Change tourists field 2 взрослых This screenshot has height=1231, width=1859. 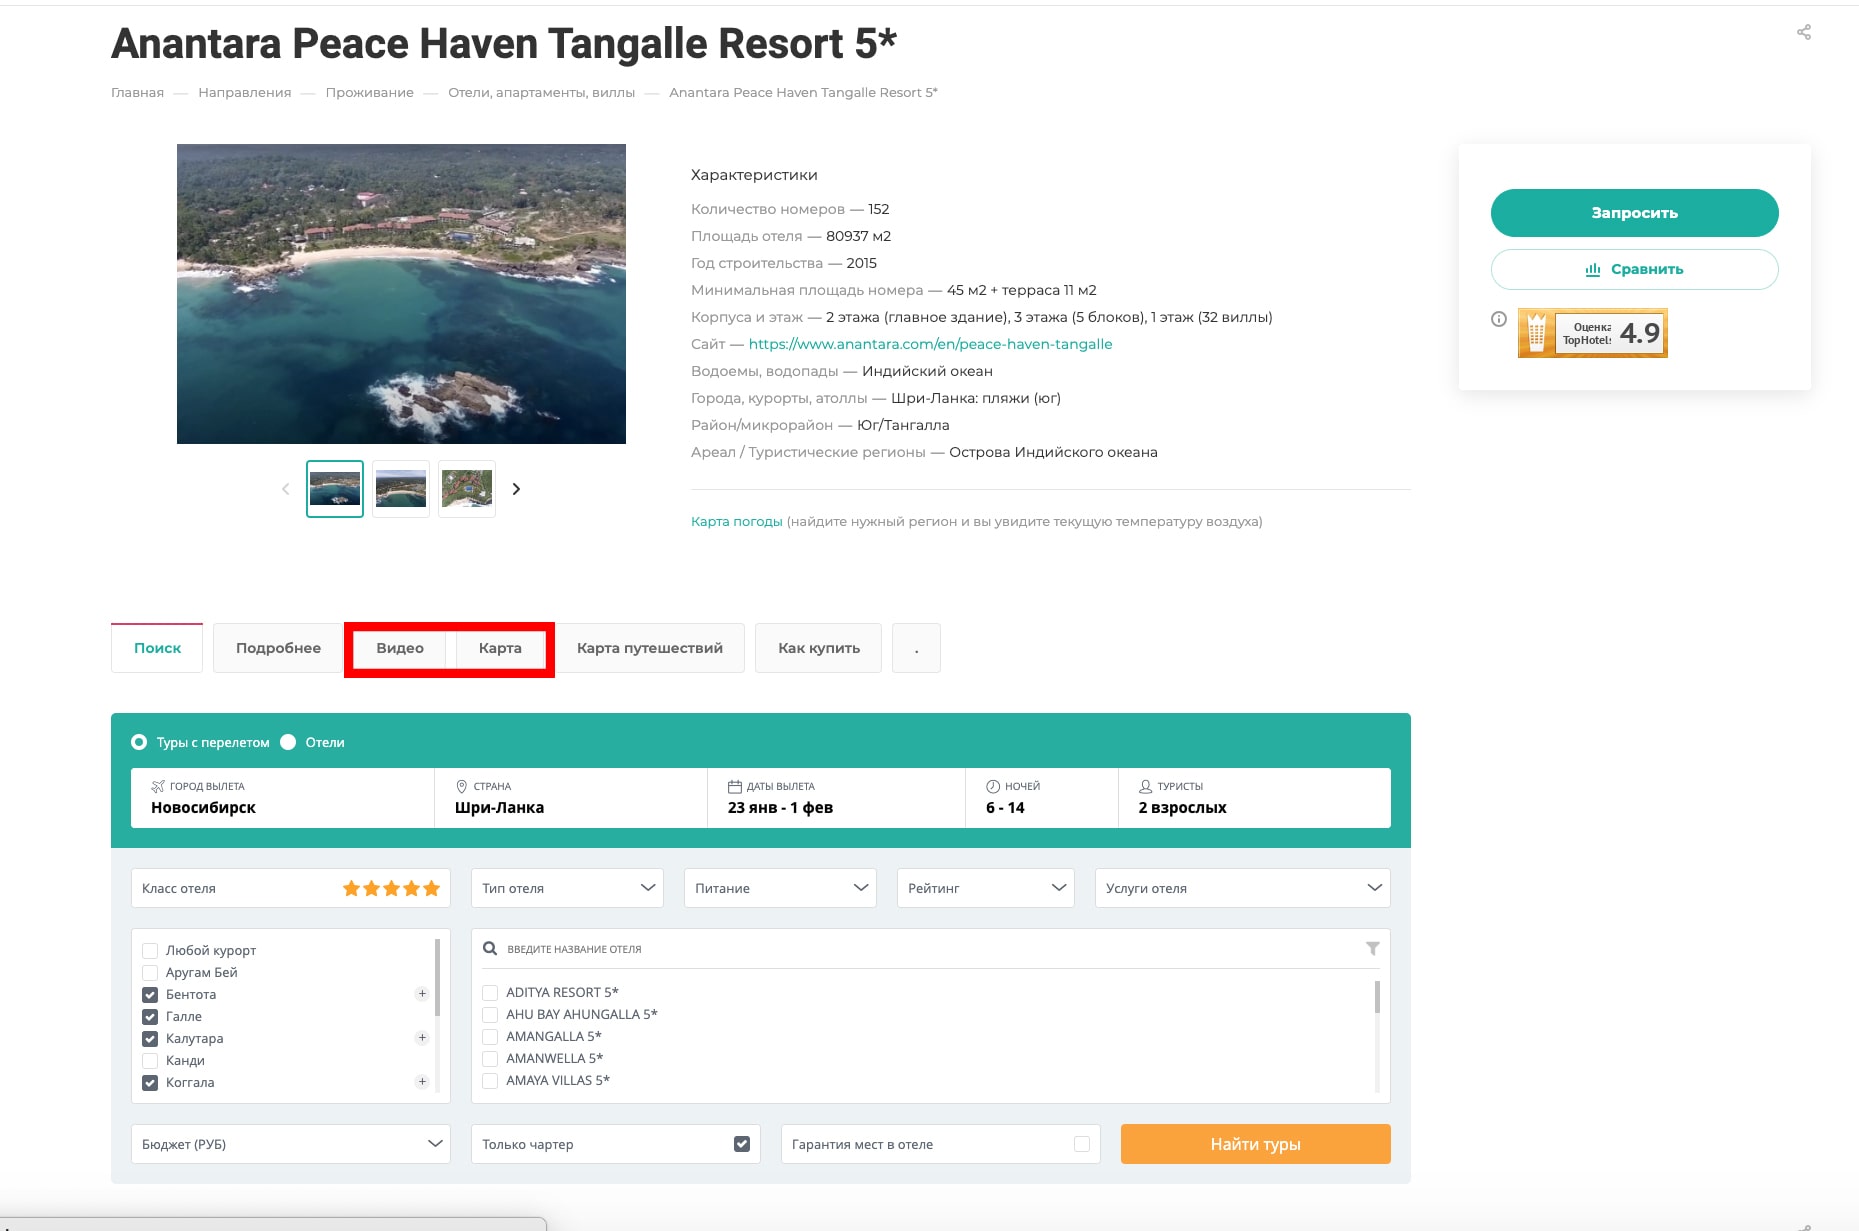tap(1255, 798)
